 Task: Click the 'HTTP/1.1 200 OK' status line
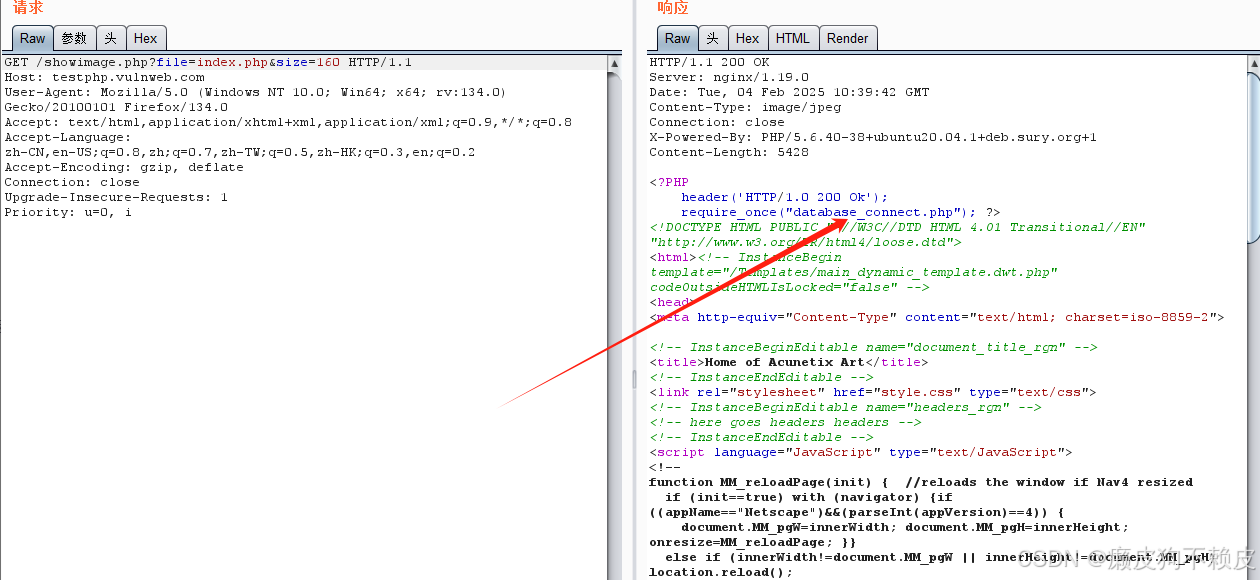coord(709,62)
